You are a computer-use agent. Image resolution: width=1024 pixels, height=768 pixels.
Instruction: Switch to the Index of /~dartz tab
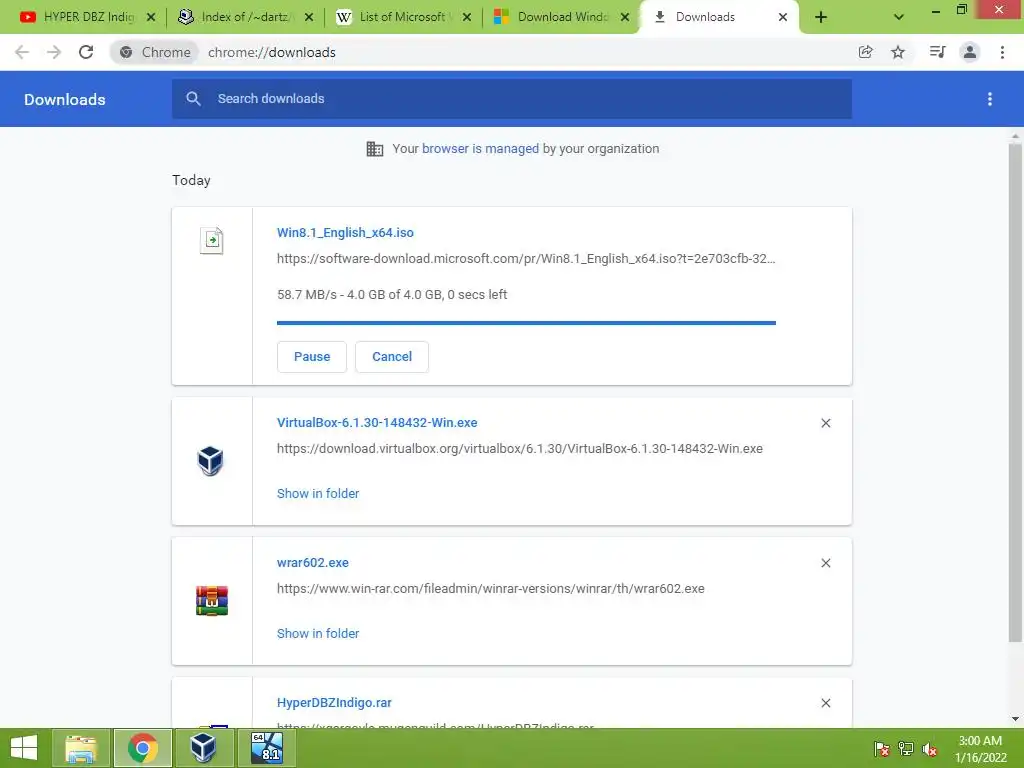point(246,17)
